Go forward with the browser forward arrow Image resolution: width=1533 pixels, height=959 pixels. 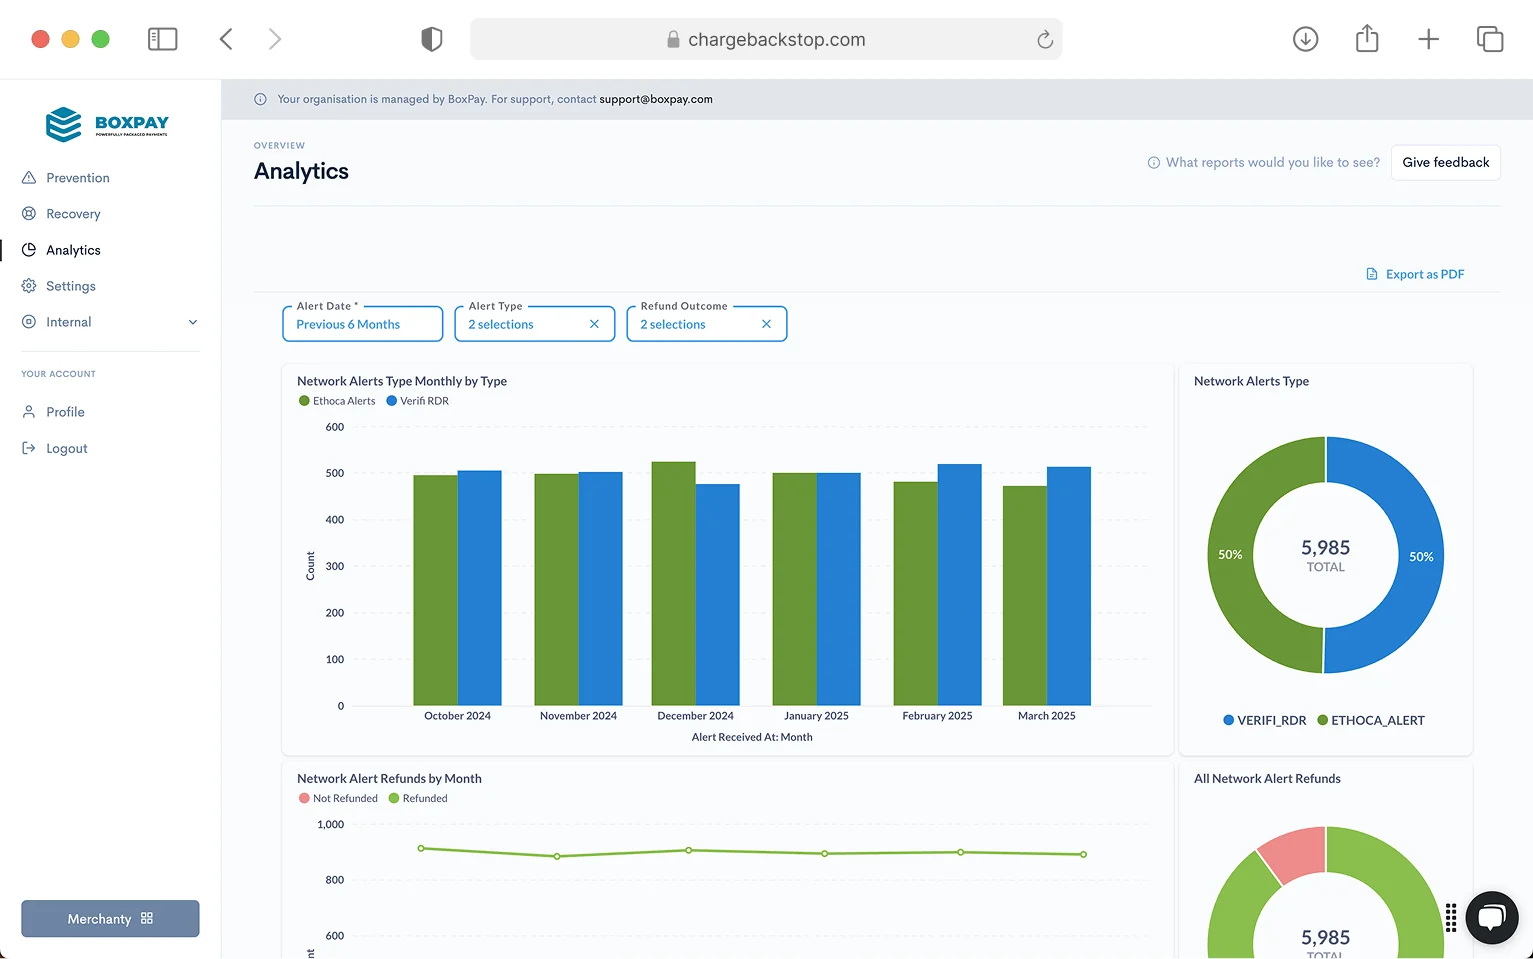(x=275, y=39)
